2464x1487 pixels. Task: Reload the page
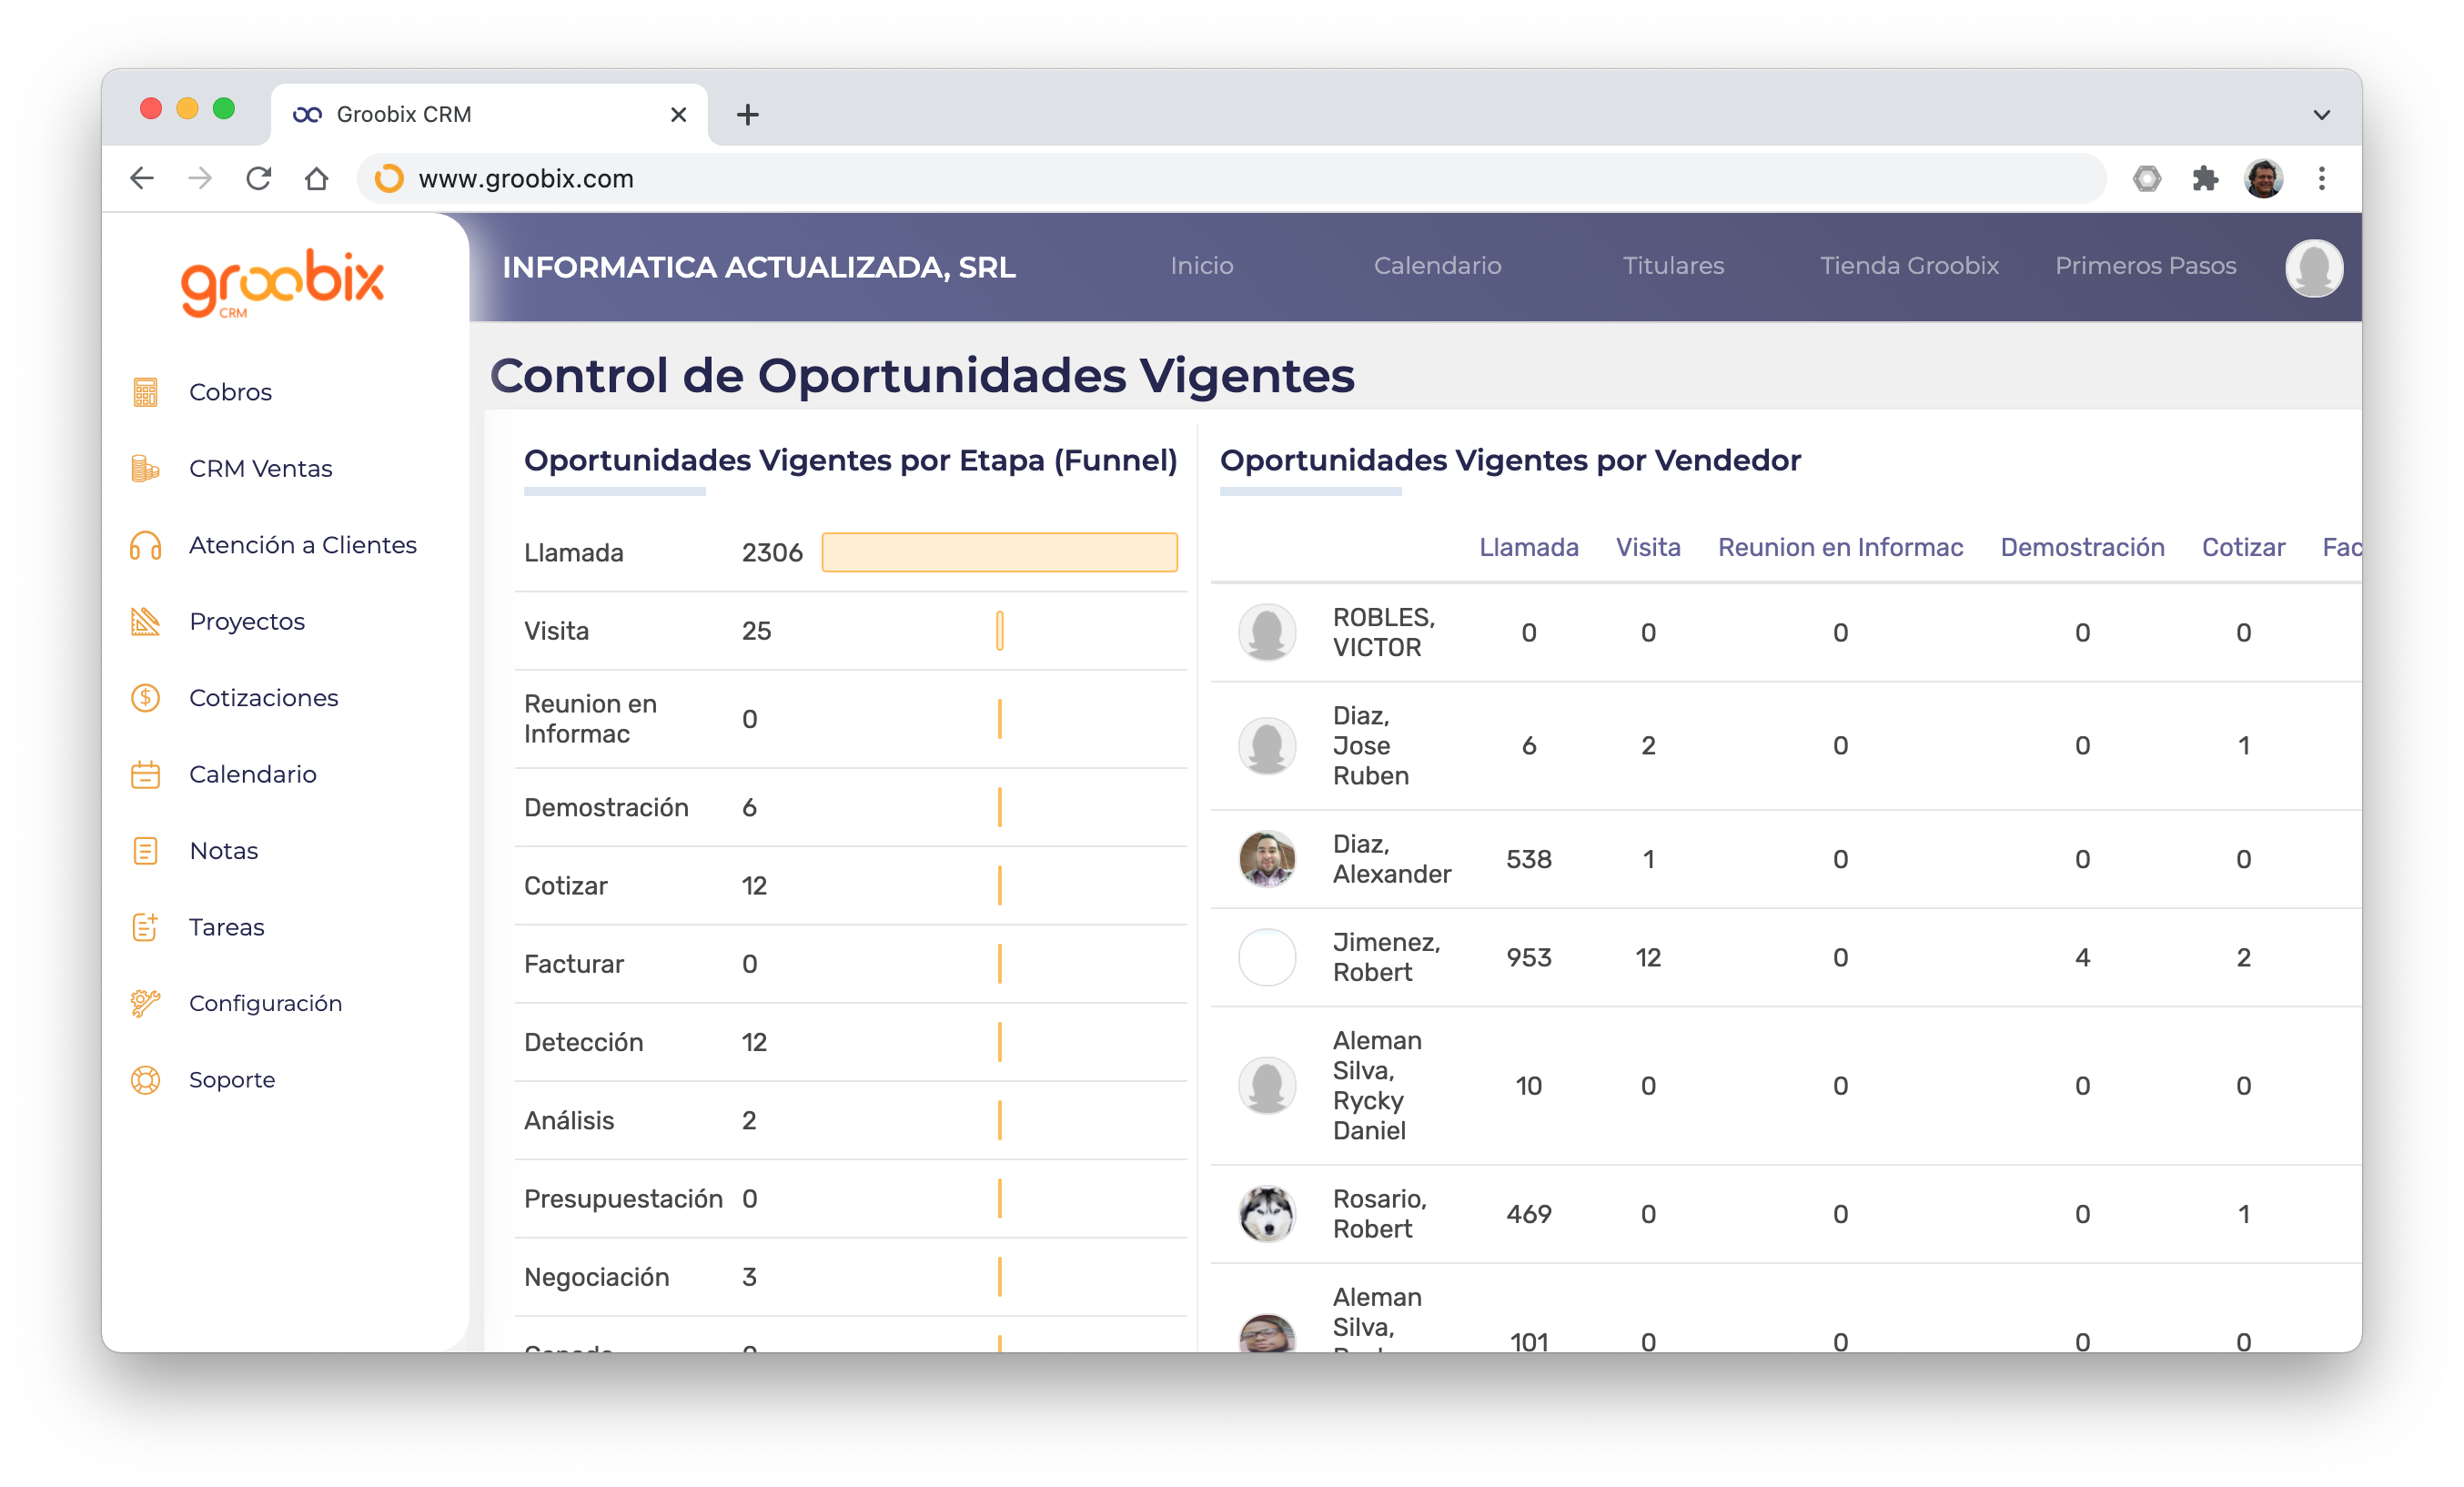(x=258, y=178)
